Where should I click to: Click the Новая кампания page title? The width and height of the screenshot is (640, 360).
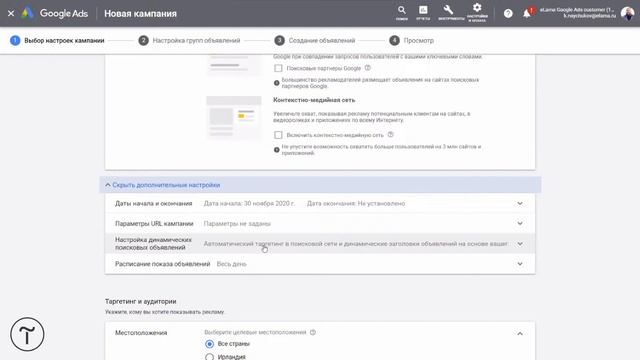(140, 13)
